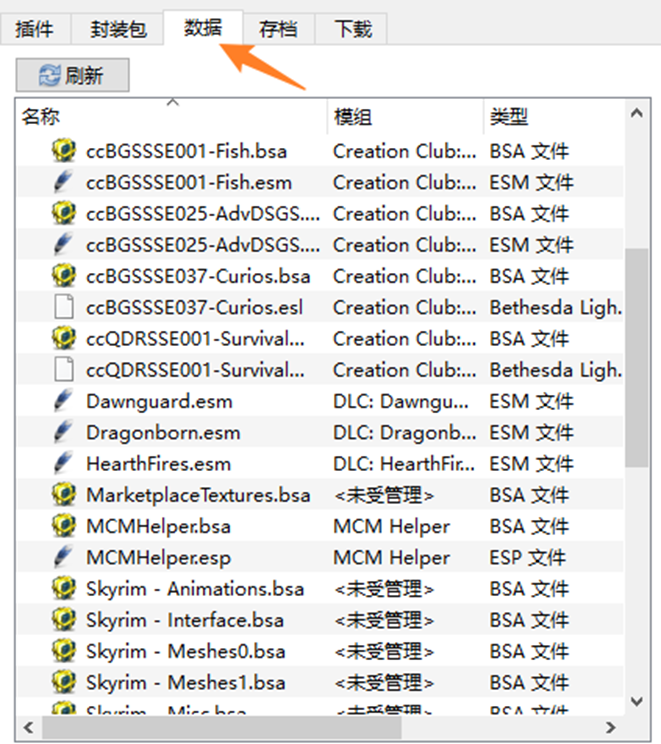This screenshot has height=744, width=661.
Task: Click MCM Helper in the MCMHelper.esp row
Action: click(391, 558)
